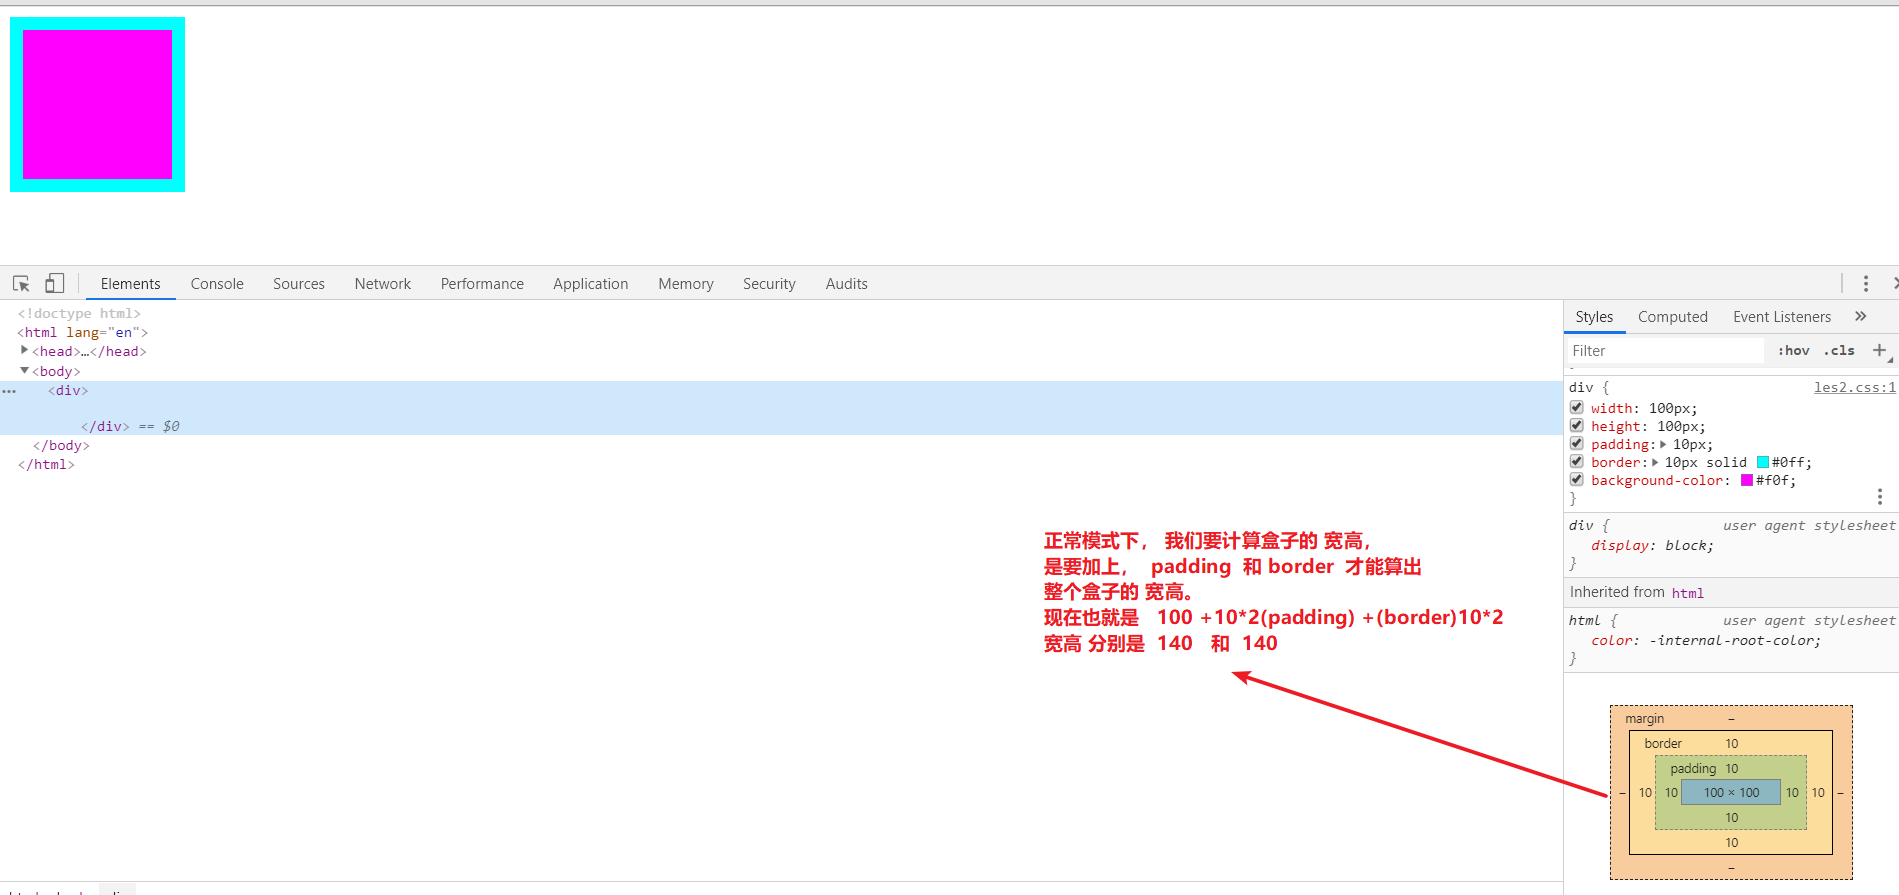Screen dimensions: 1899x895
Task: Switch to the Security tab
Action: pyautogui.click(x=769, y=284)
